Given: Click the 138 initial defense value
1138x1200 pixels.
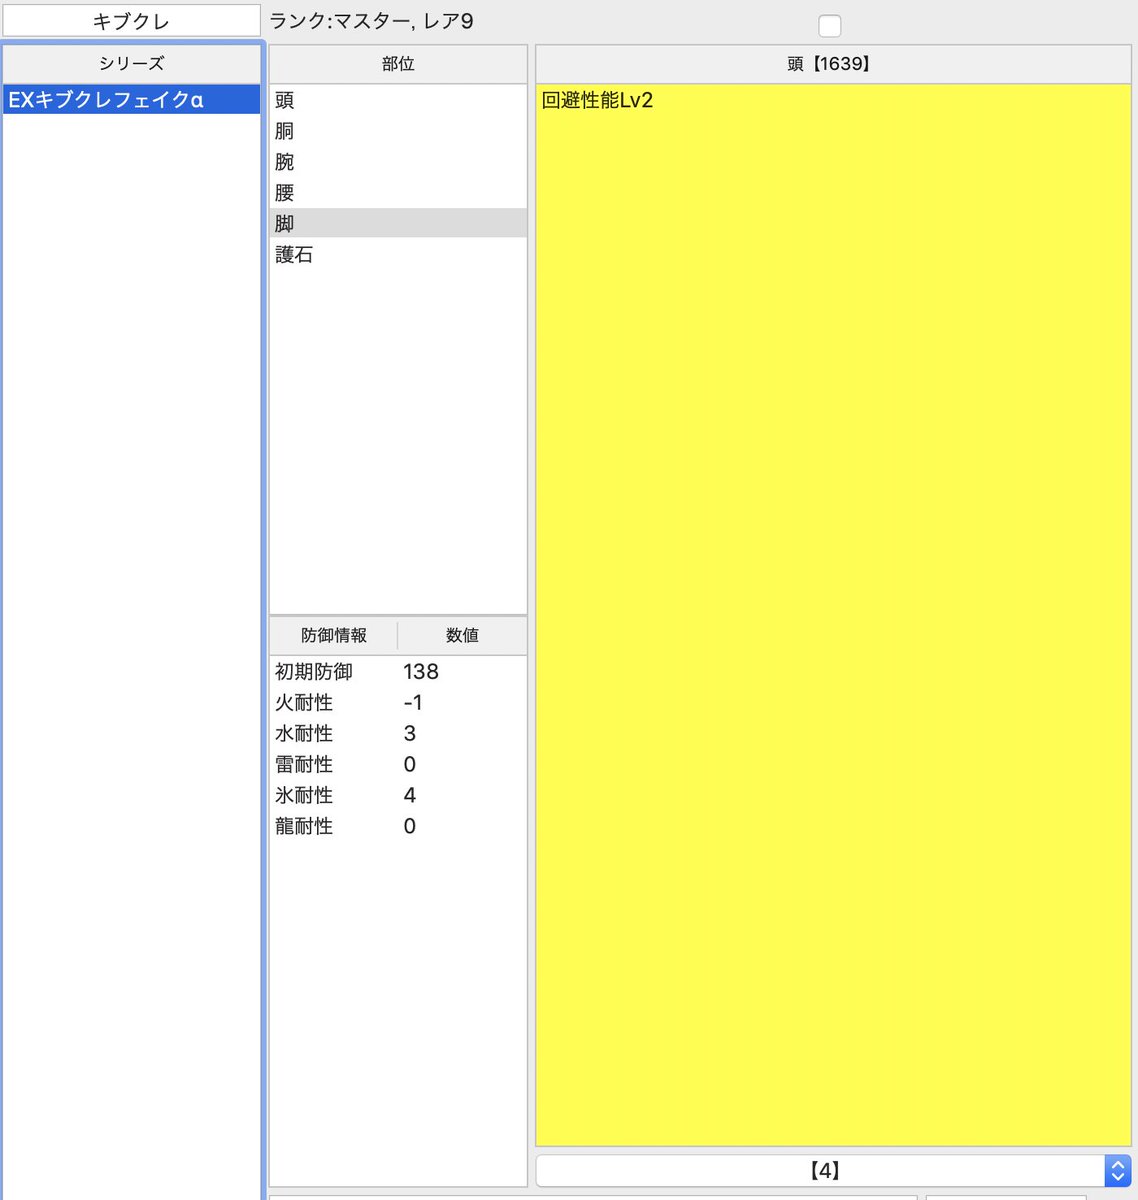Looking at the screenshot, I should tap(421, 672).
